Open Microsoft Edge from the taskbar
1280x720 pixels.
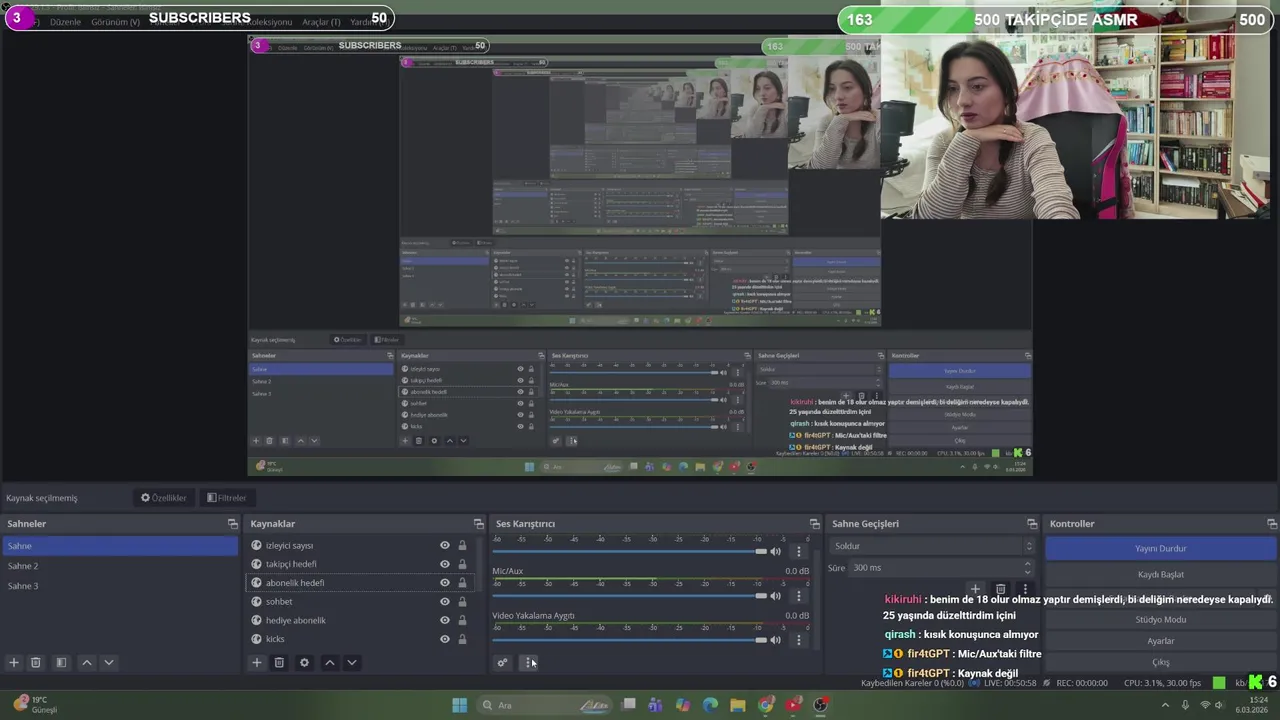(x=710, y=705)
